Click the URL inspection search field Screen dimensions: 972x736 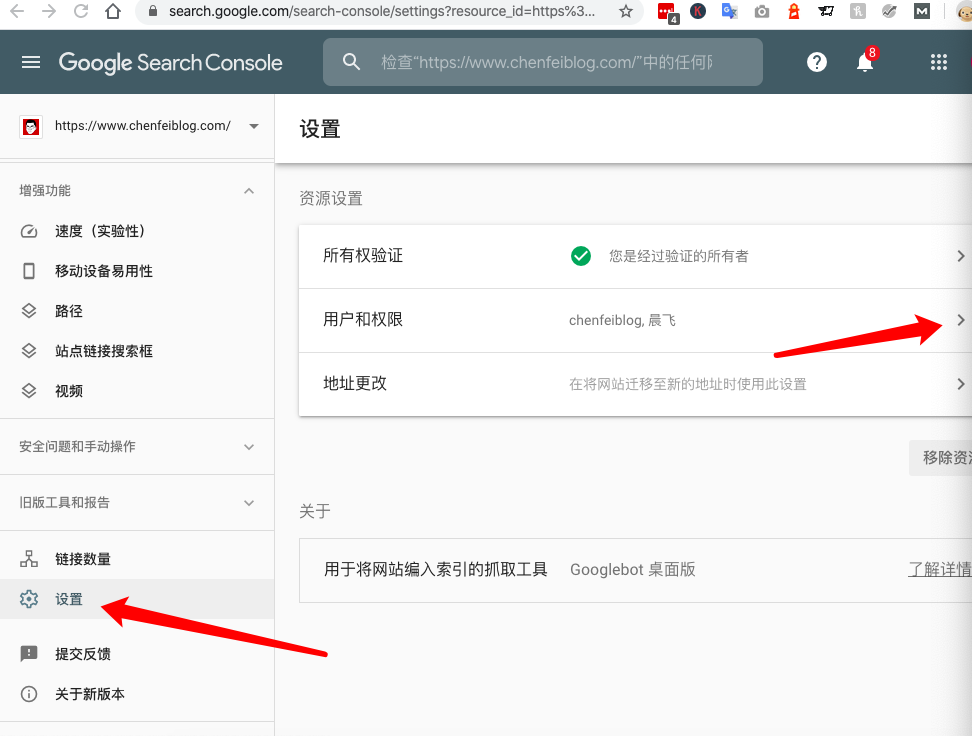[x=543, y=62]
